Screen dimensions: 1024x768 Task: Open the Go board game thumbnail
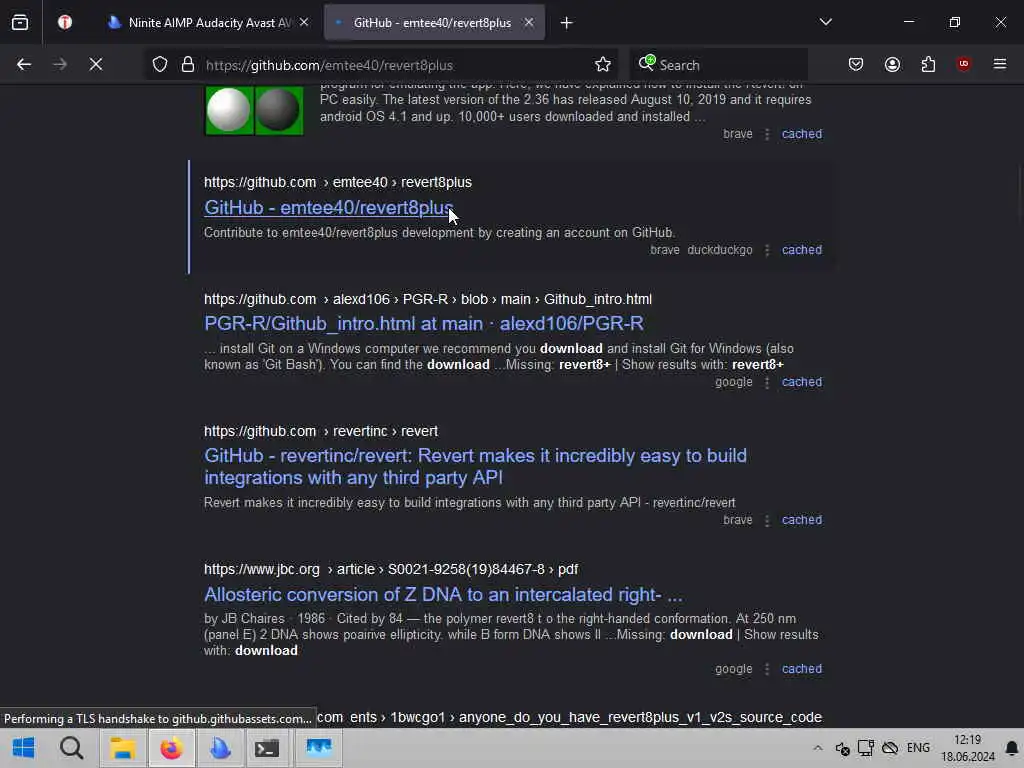(x=254, y=110)
